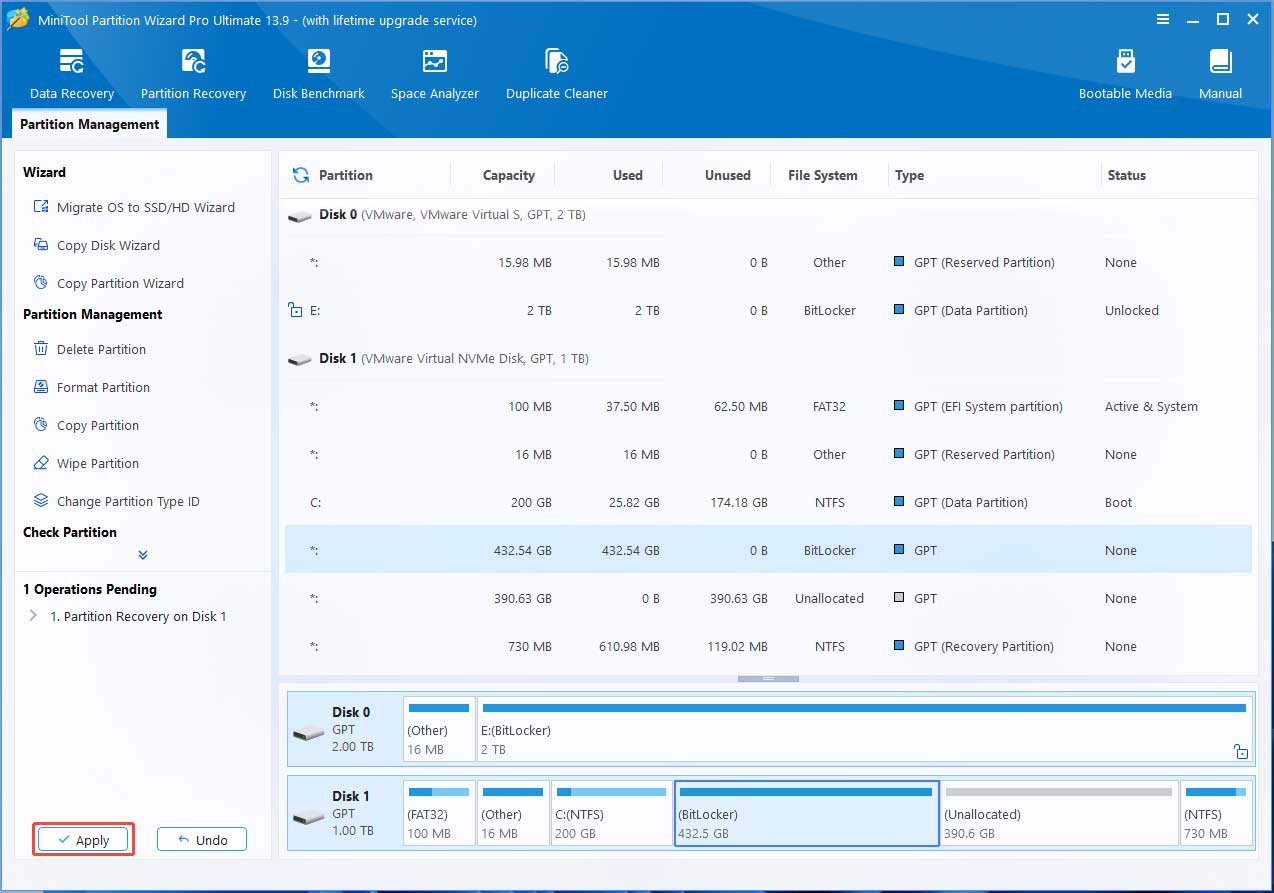Click E:(BitLocker) 2 TB block in map

point(865,731)
